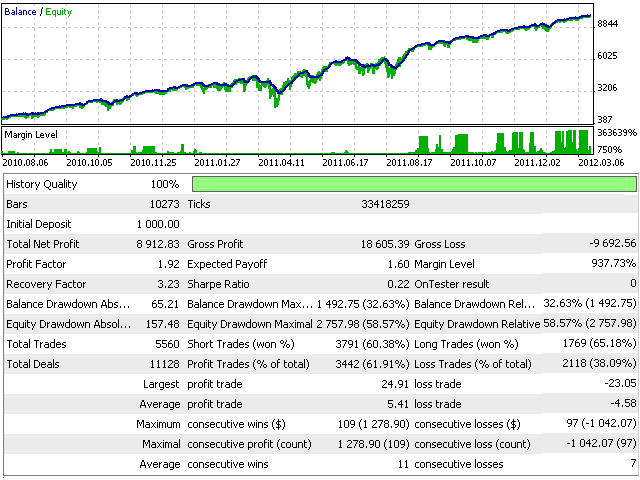Click Equity Drawdown Relative value 58.57% (2 757.98)
The width and height of the screenshot is (640, 480).
590,324
